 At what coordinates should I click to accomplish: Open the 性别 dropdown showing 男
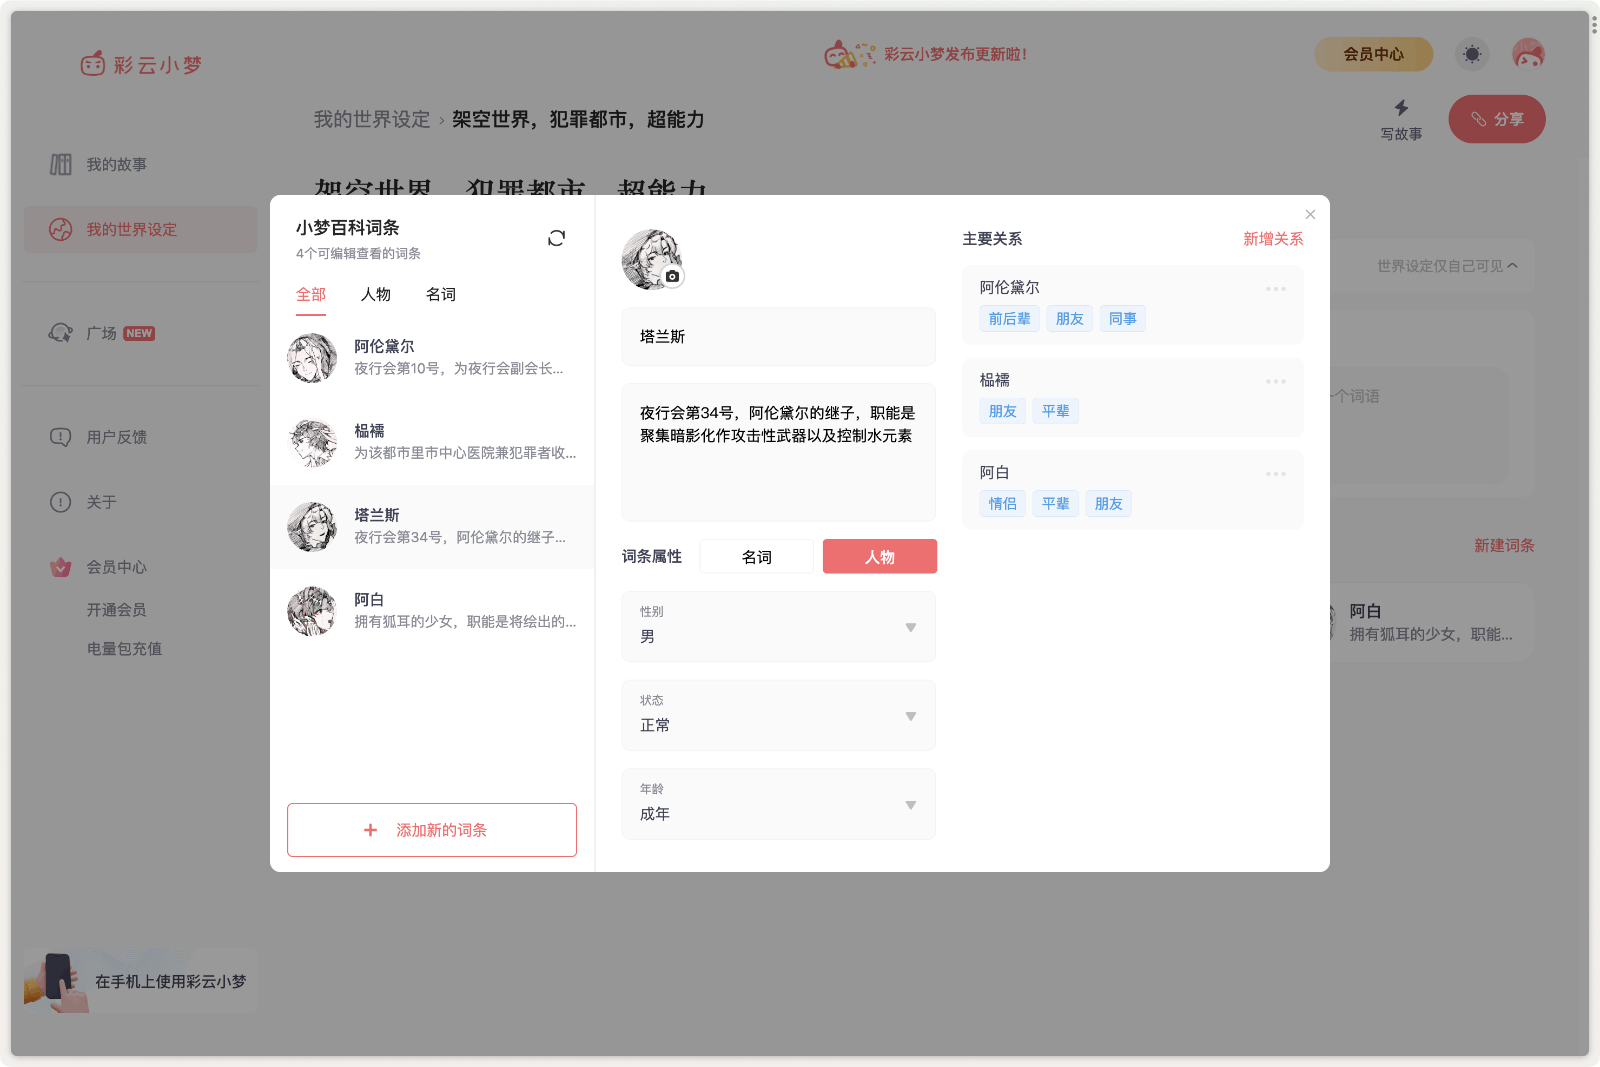click(x=778, y=627)
